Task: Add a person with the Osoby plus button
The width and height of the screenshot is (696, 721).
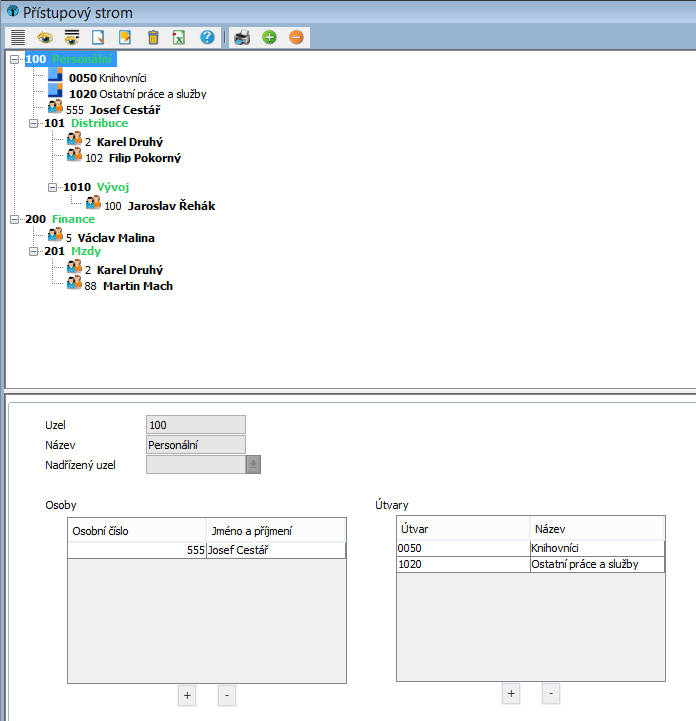Action: pyautogui.click(x=187, y=694)
